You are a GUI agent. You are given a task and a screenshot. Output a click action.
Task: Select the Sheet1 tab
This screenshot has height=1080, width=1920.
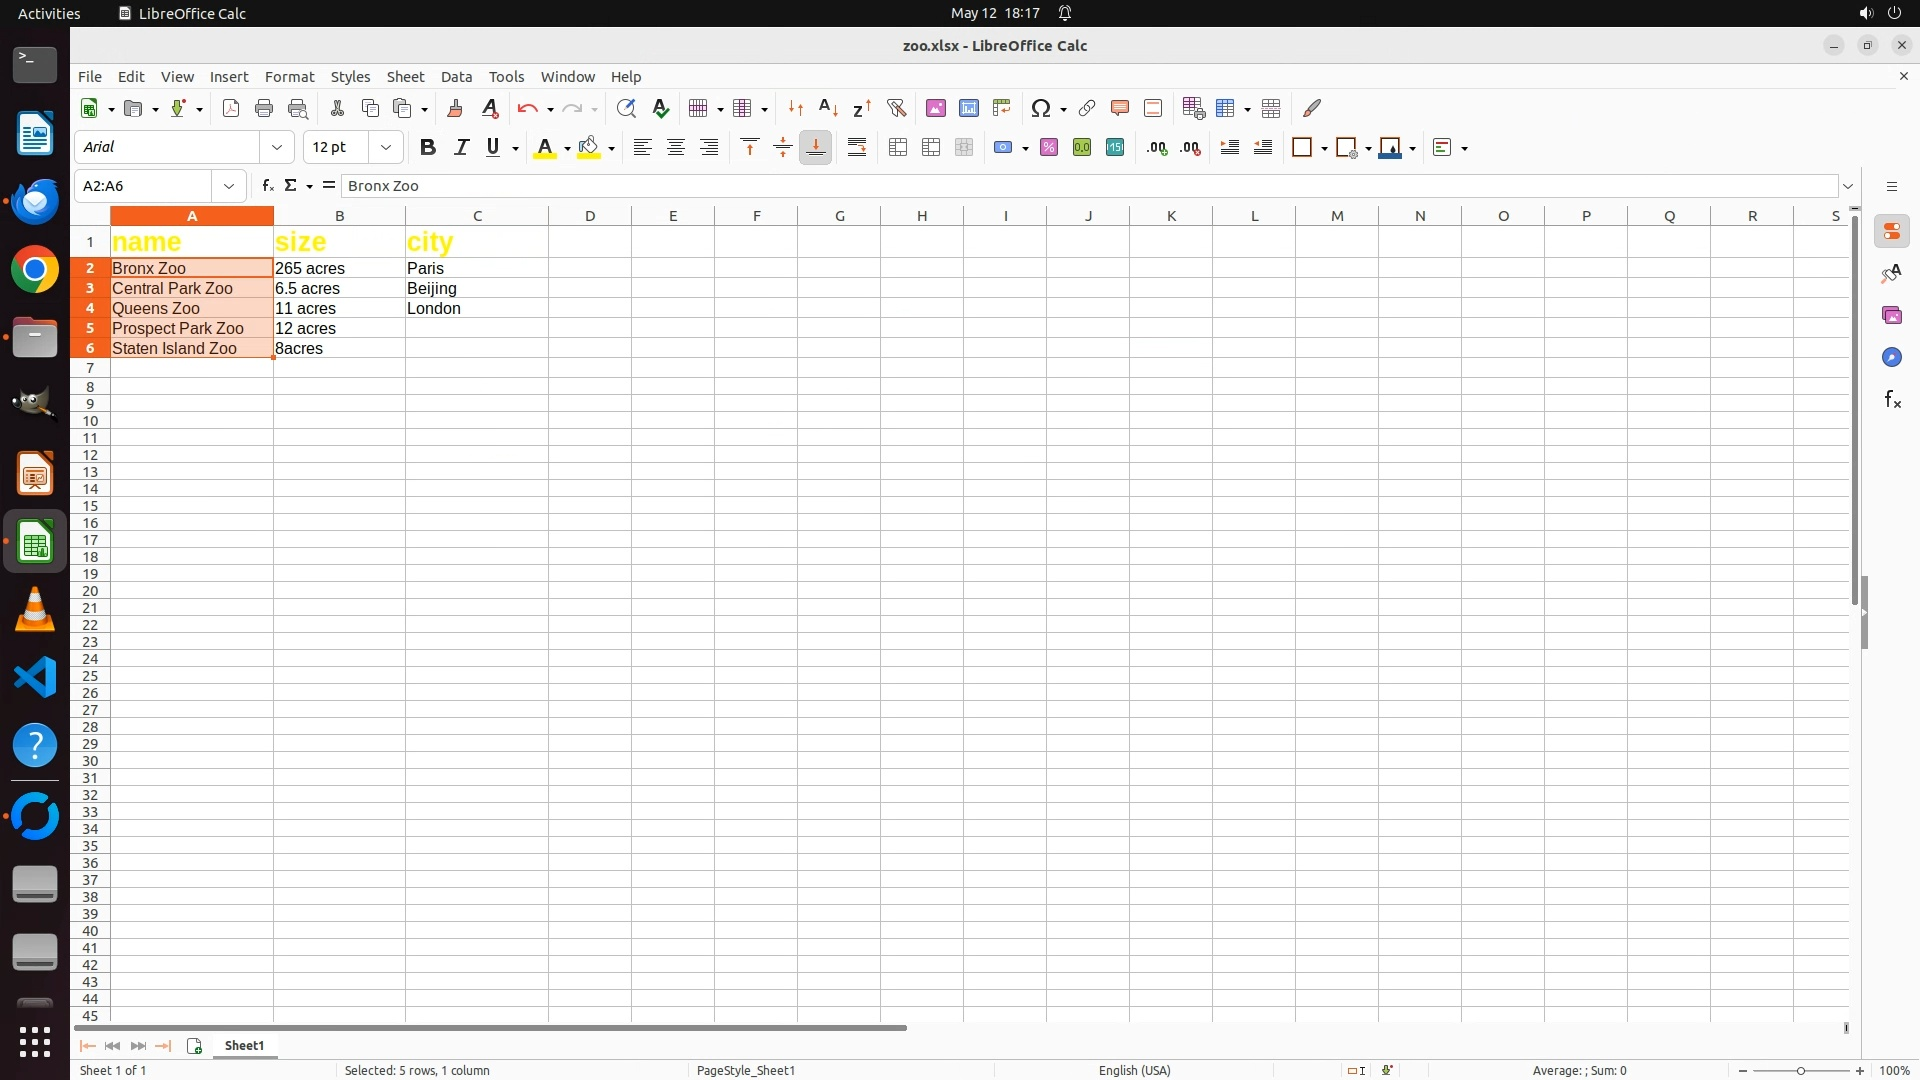pyautogui.click(x=244, y=1046)
